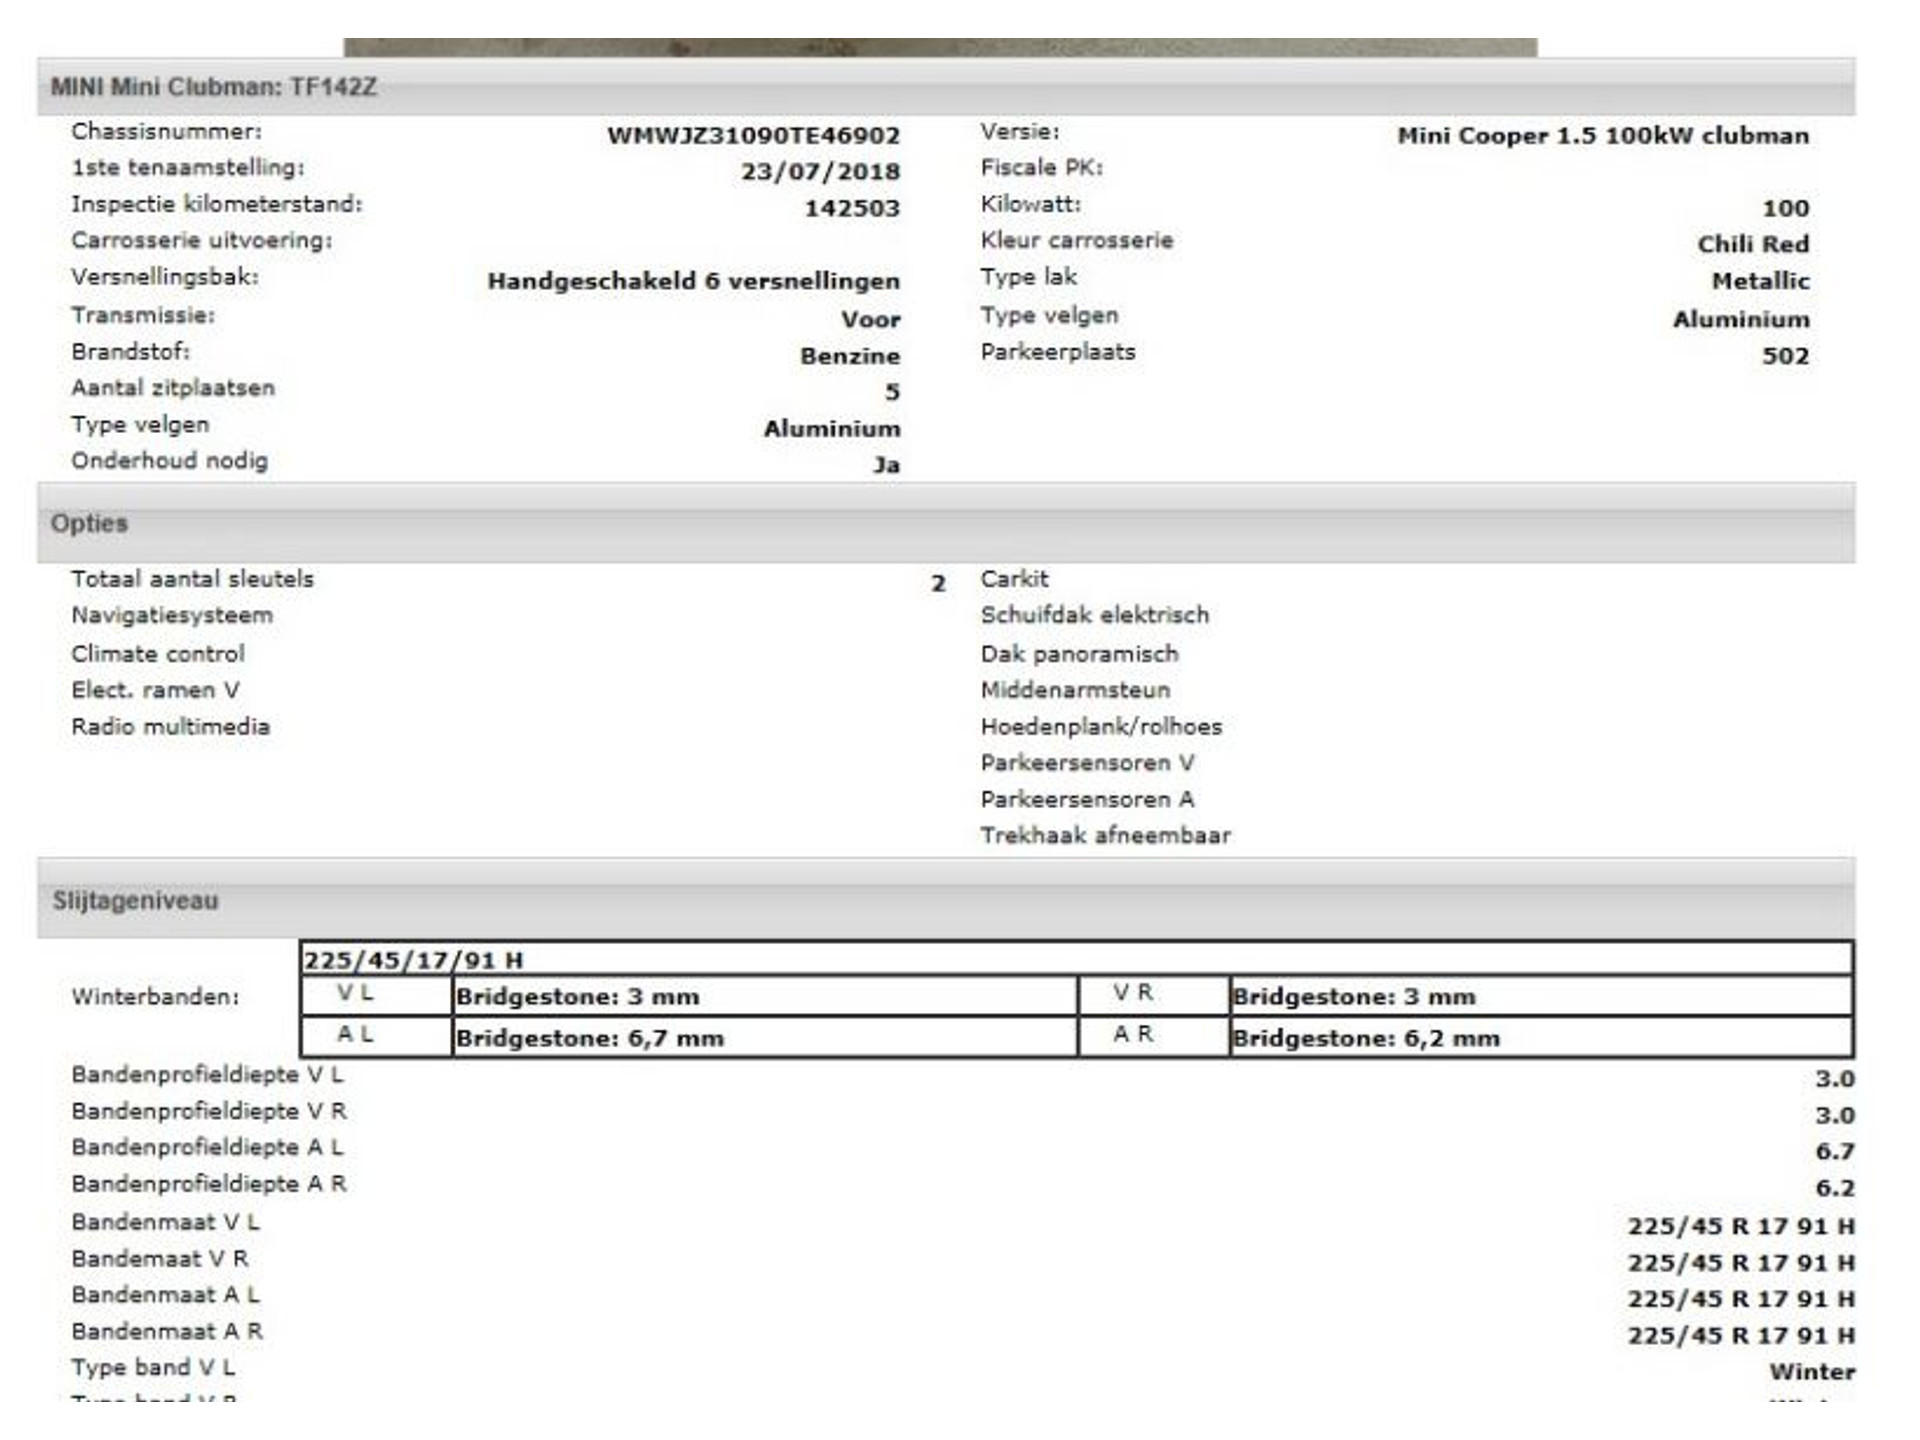Click the Winterbanden label
Screen dimensions: 1920x1440
pos(155,997)
